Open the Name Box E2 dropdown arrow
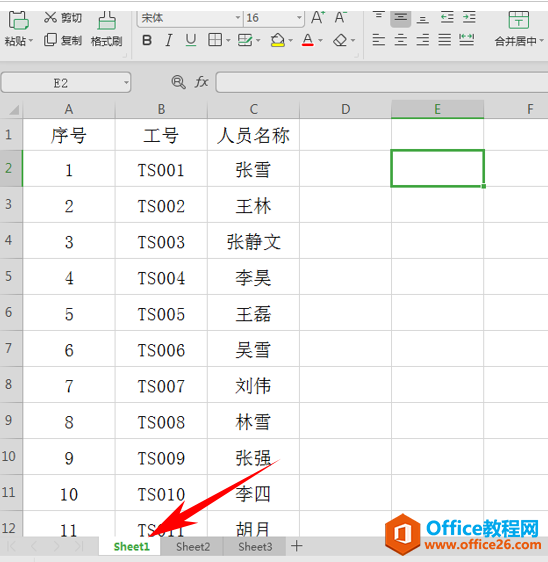This screenshot has height=562, width=548. pos(126,83)
